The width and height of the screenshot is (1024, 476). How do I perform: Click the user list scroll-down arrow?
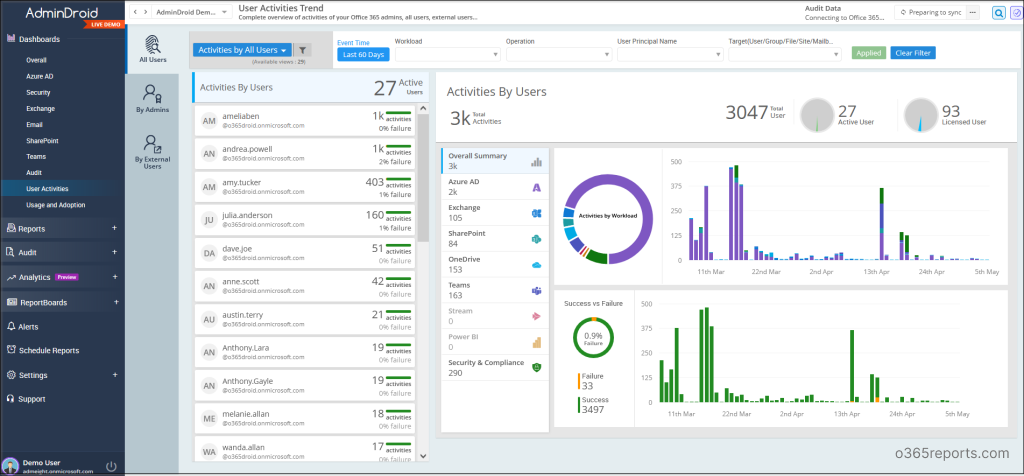(x=423, y=456)
